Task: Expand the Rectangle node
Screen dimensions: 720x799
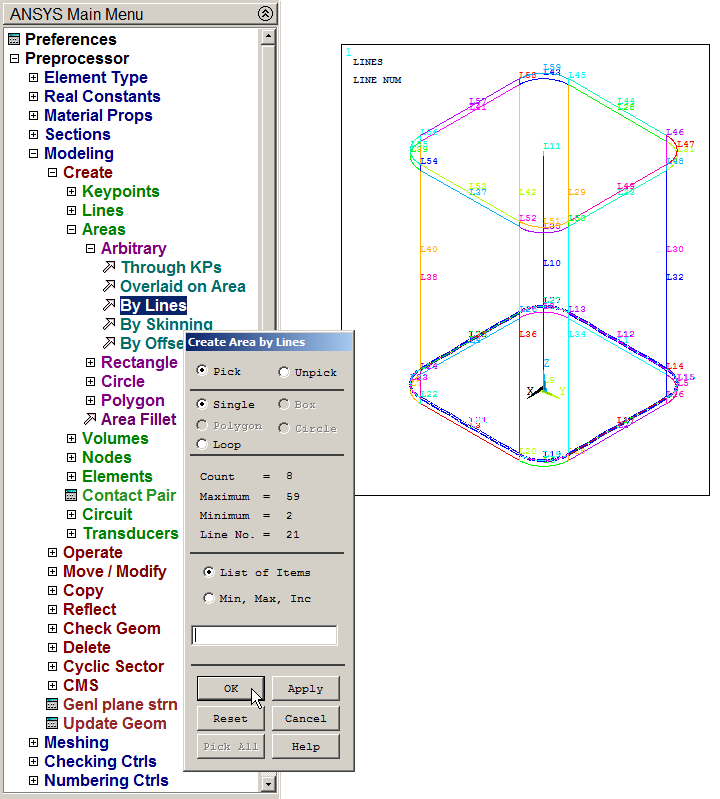Action: 90,362
